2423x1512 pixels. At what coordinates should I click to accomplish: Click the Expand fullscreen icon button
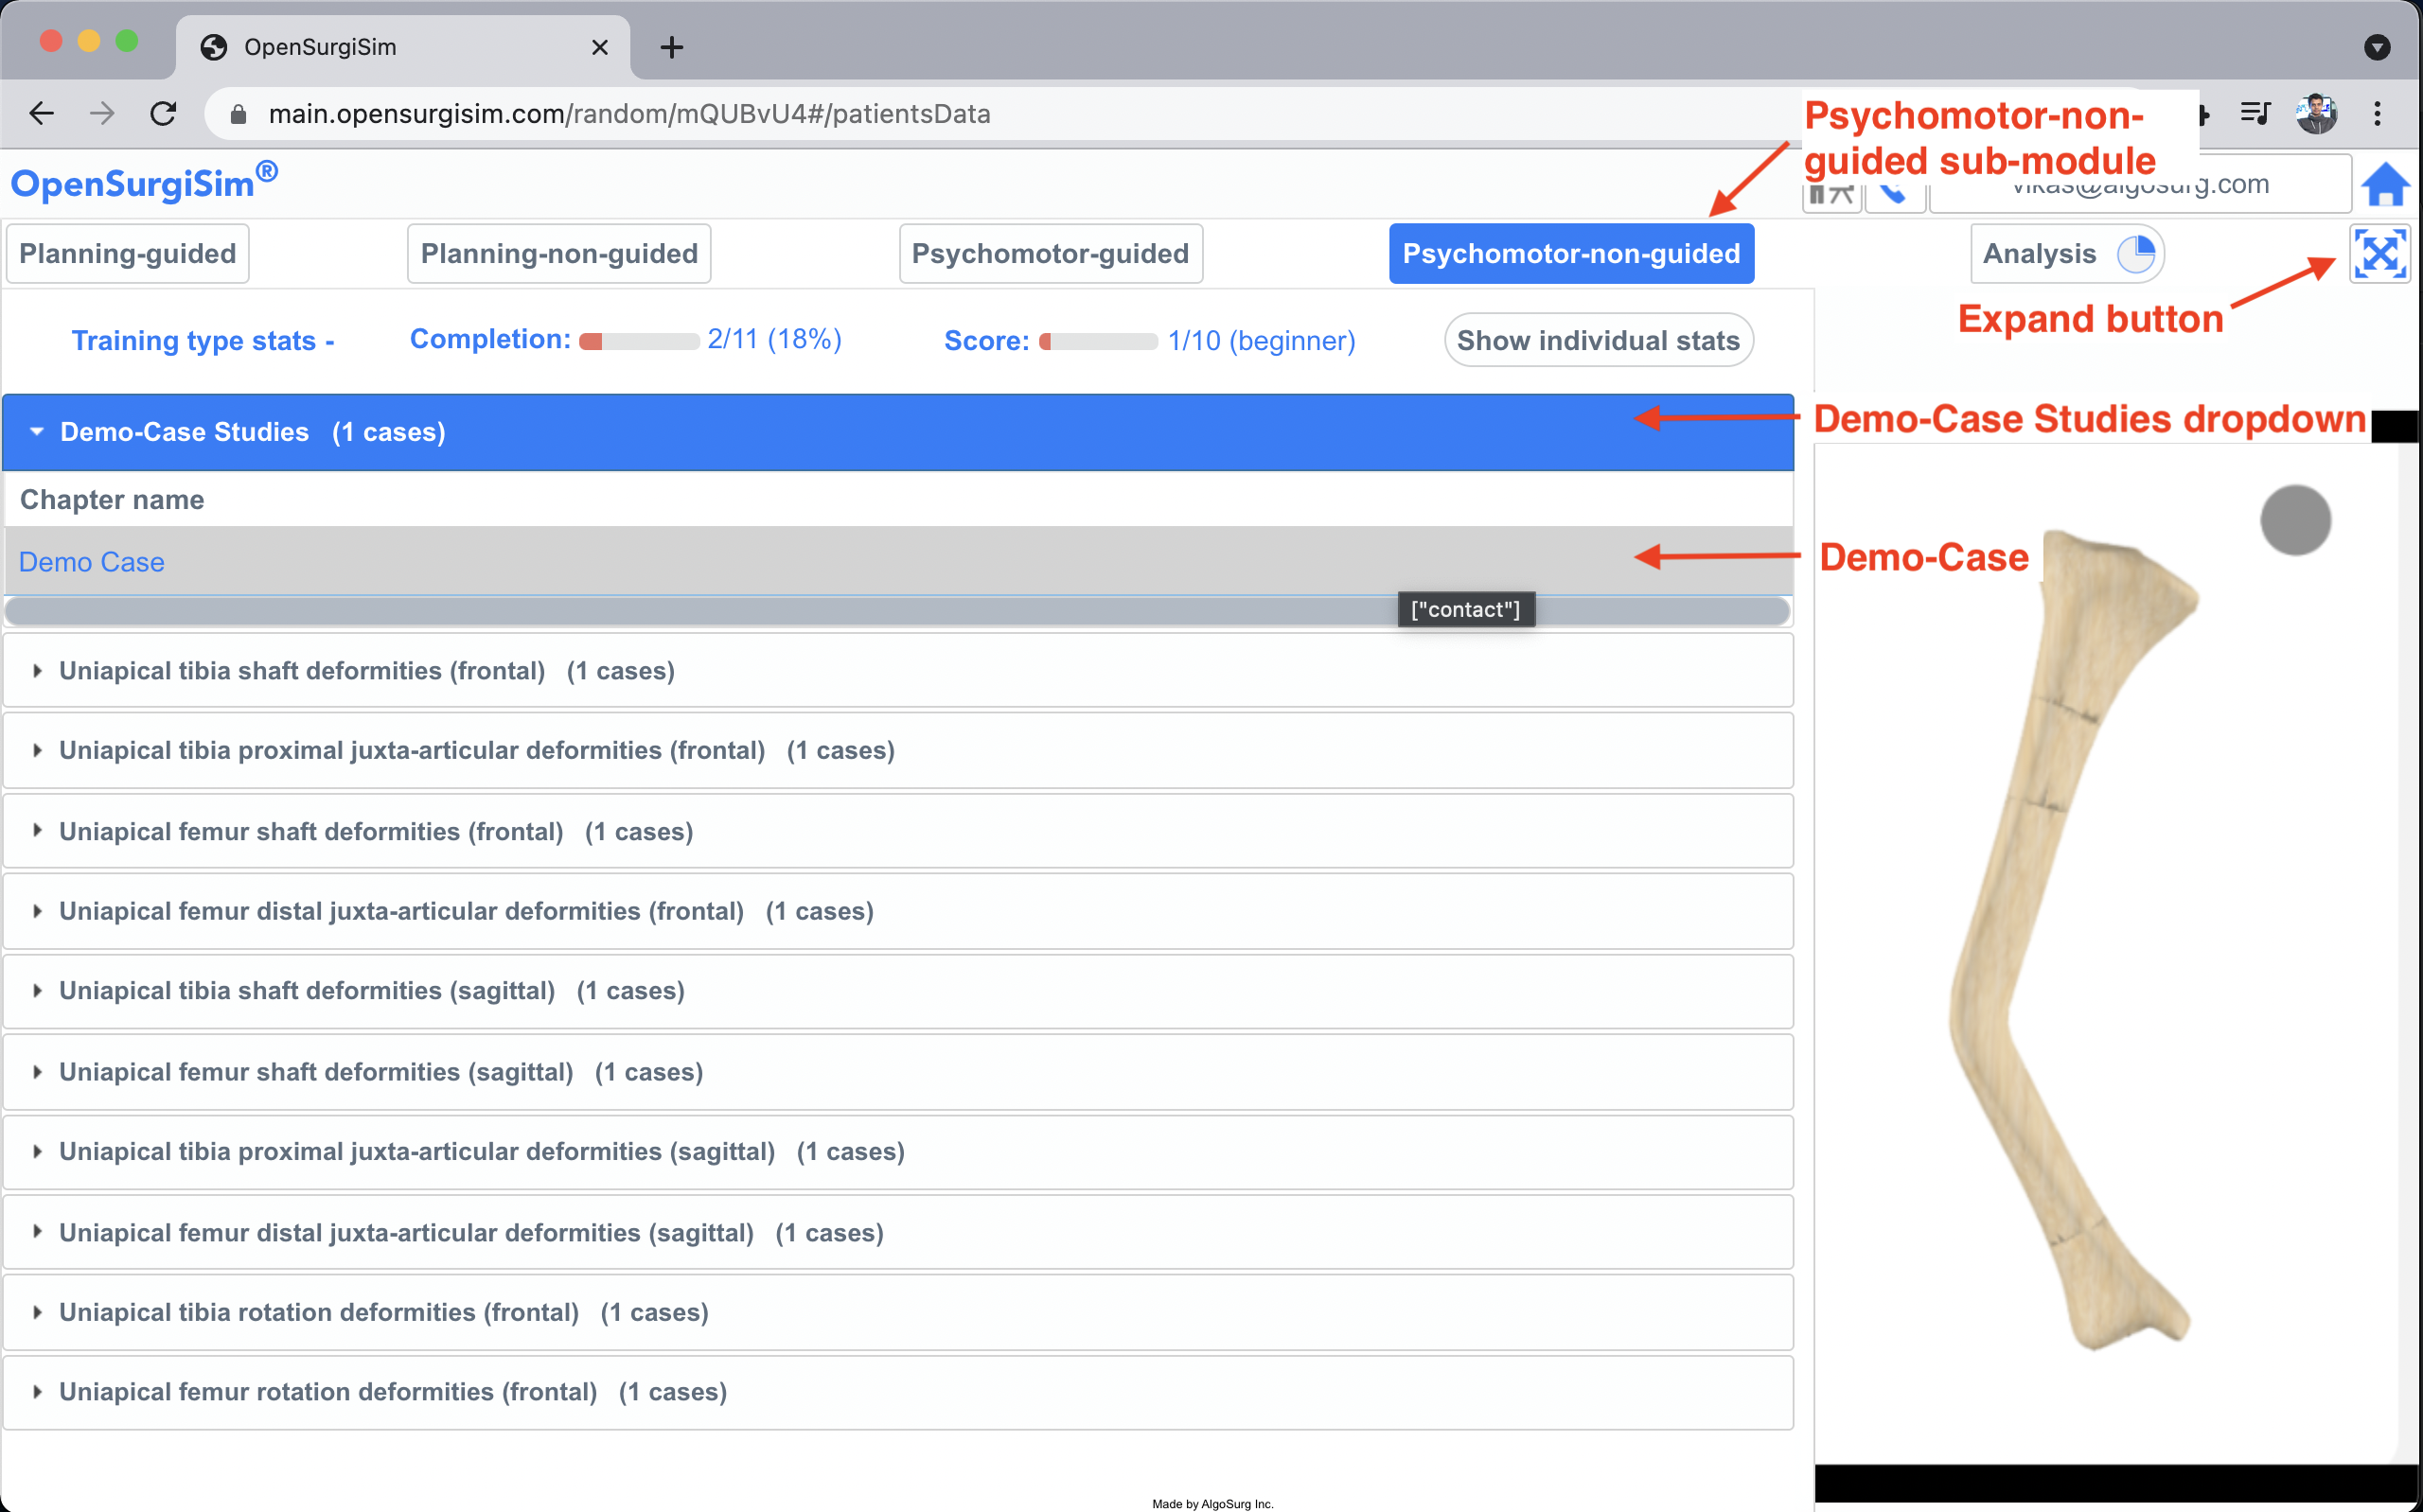click(x=2379, y=254)
